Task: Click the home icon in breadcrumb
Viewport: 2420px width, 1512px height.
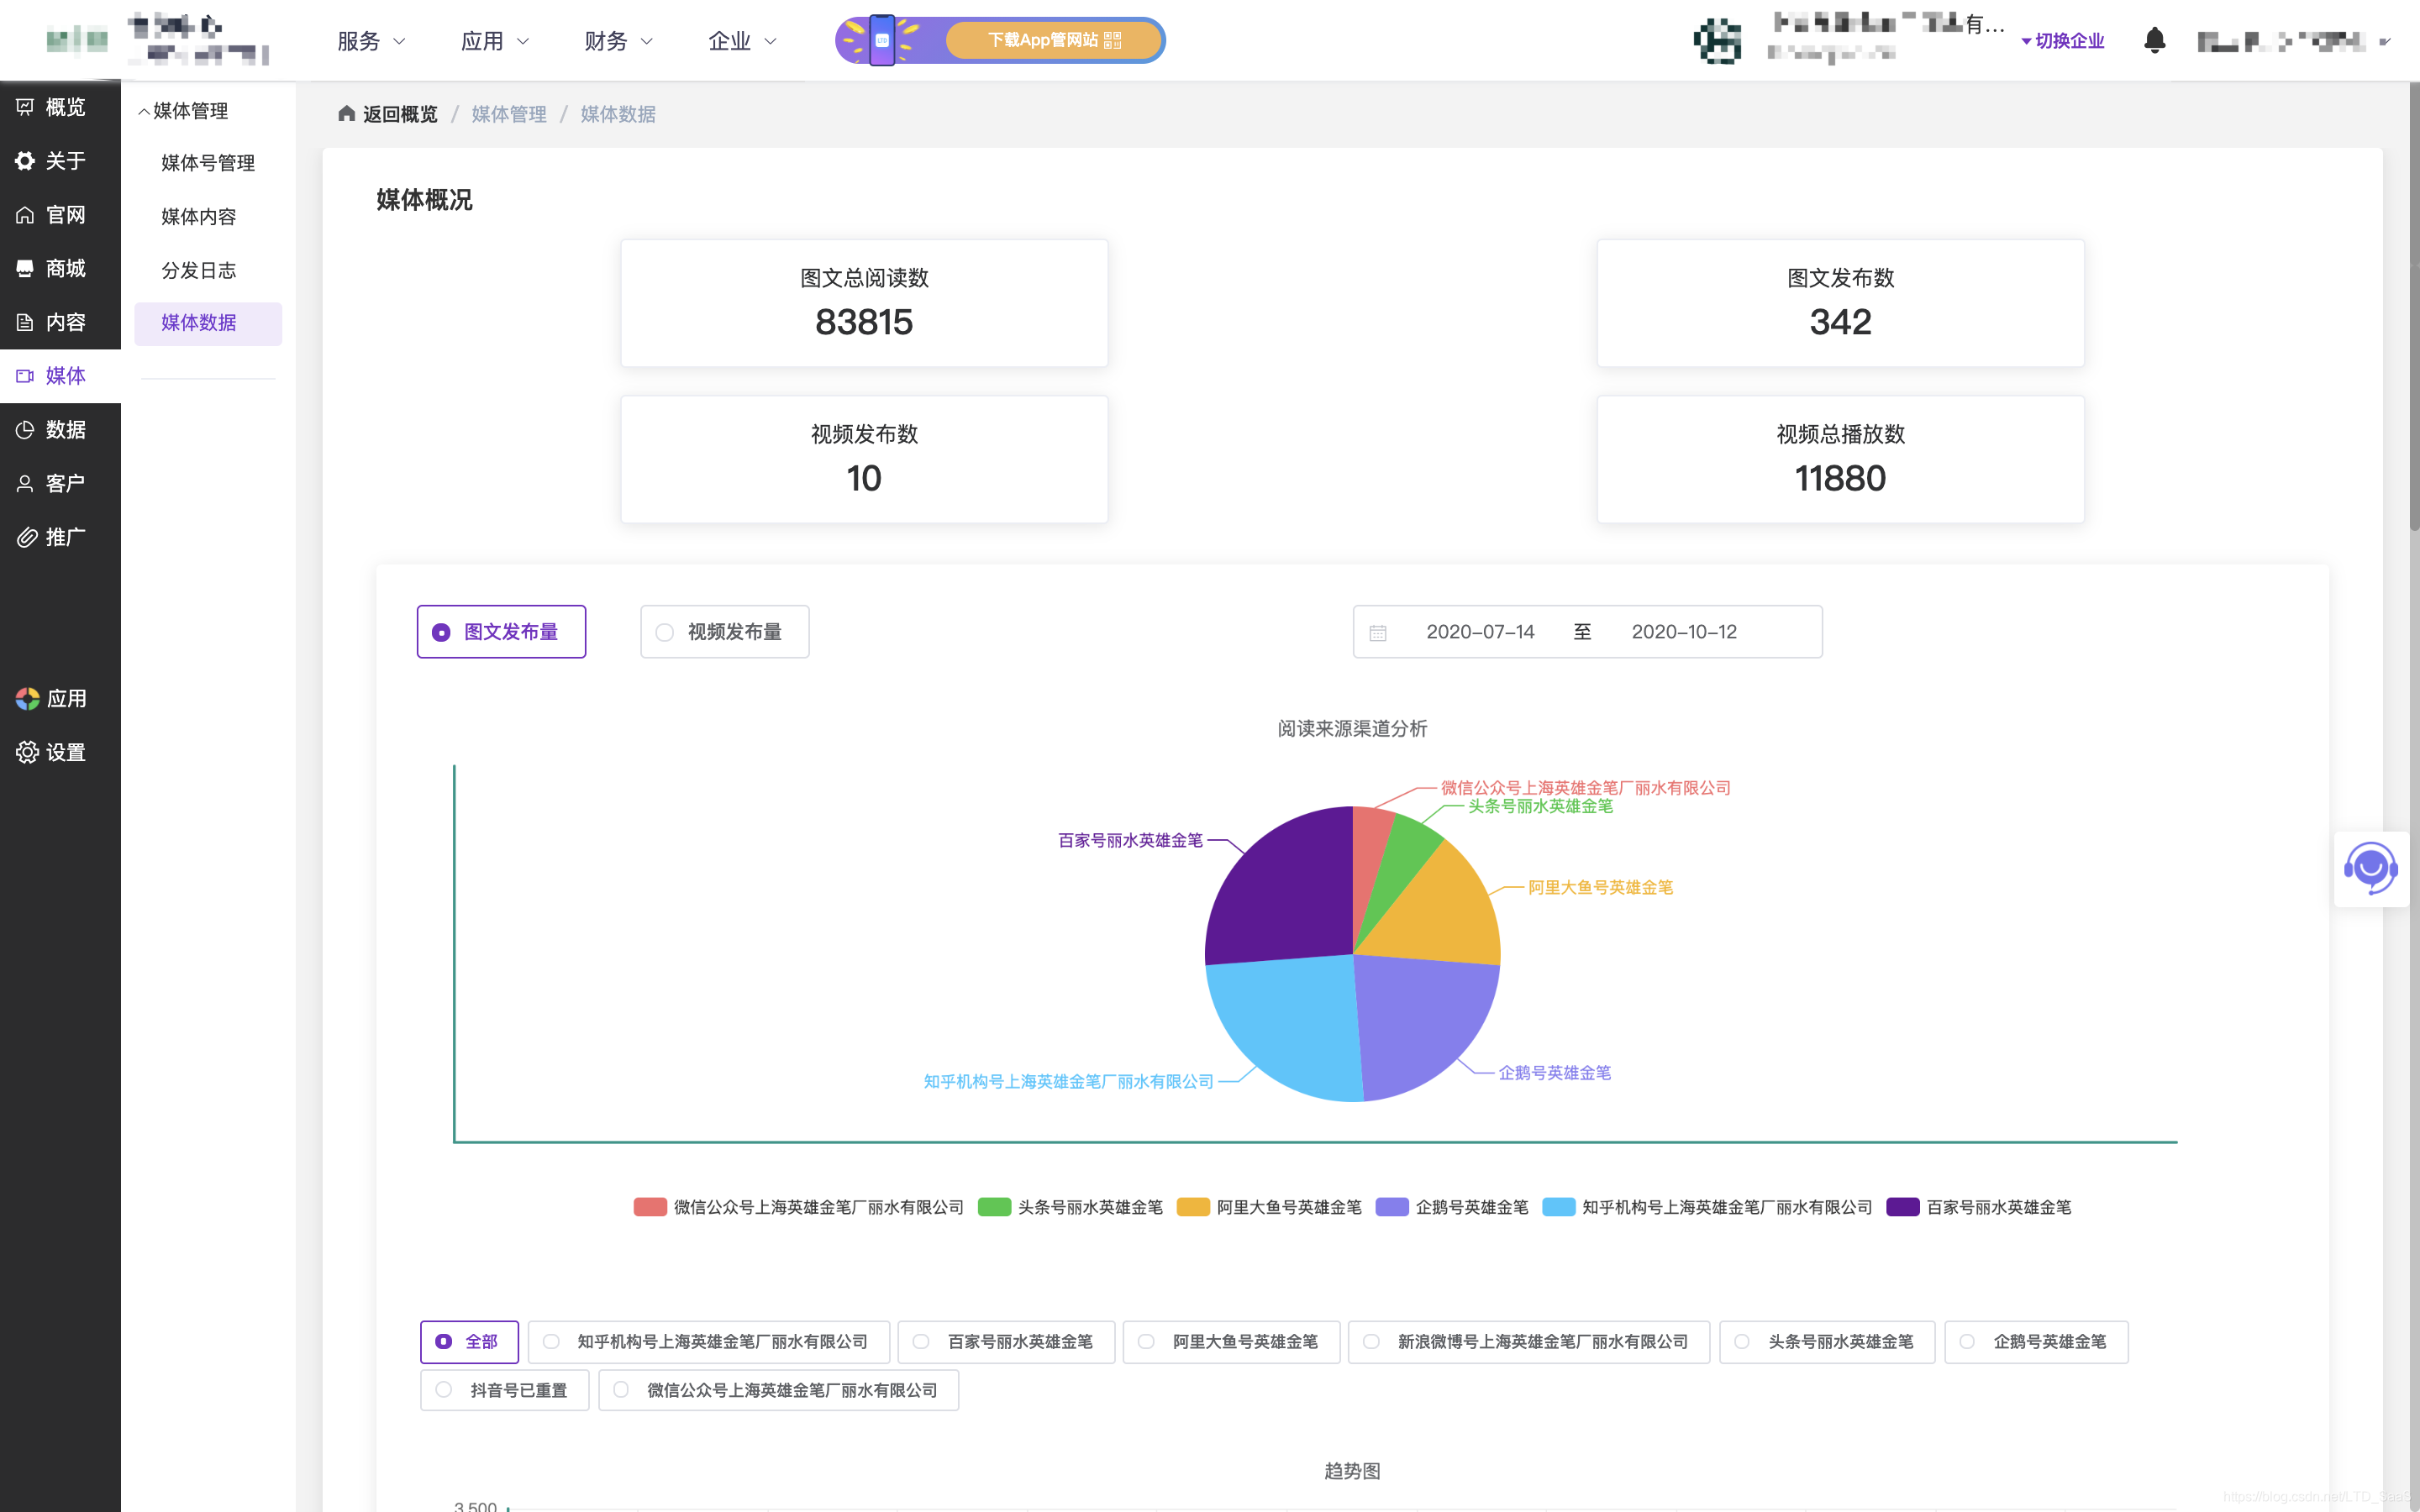Action: coord(346,113)
